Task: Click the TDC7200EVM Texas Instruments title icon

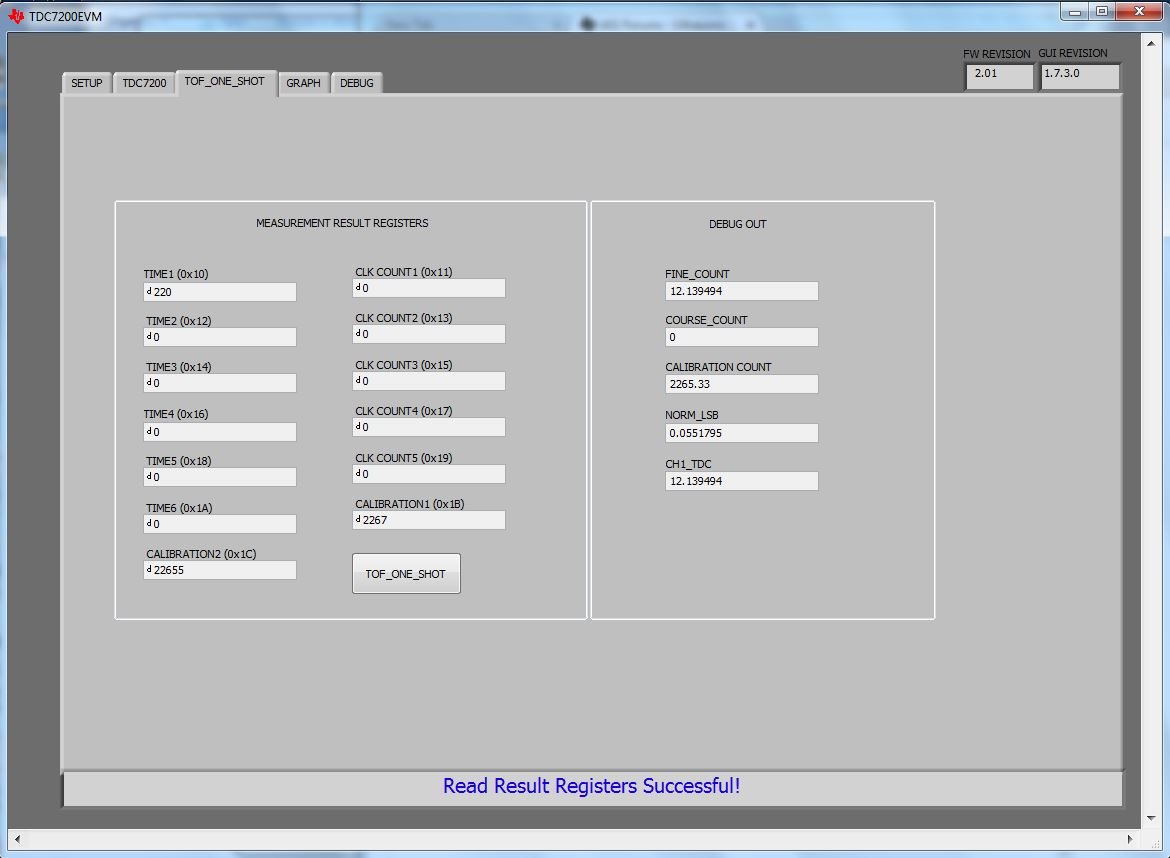Action: click(16, 16)
